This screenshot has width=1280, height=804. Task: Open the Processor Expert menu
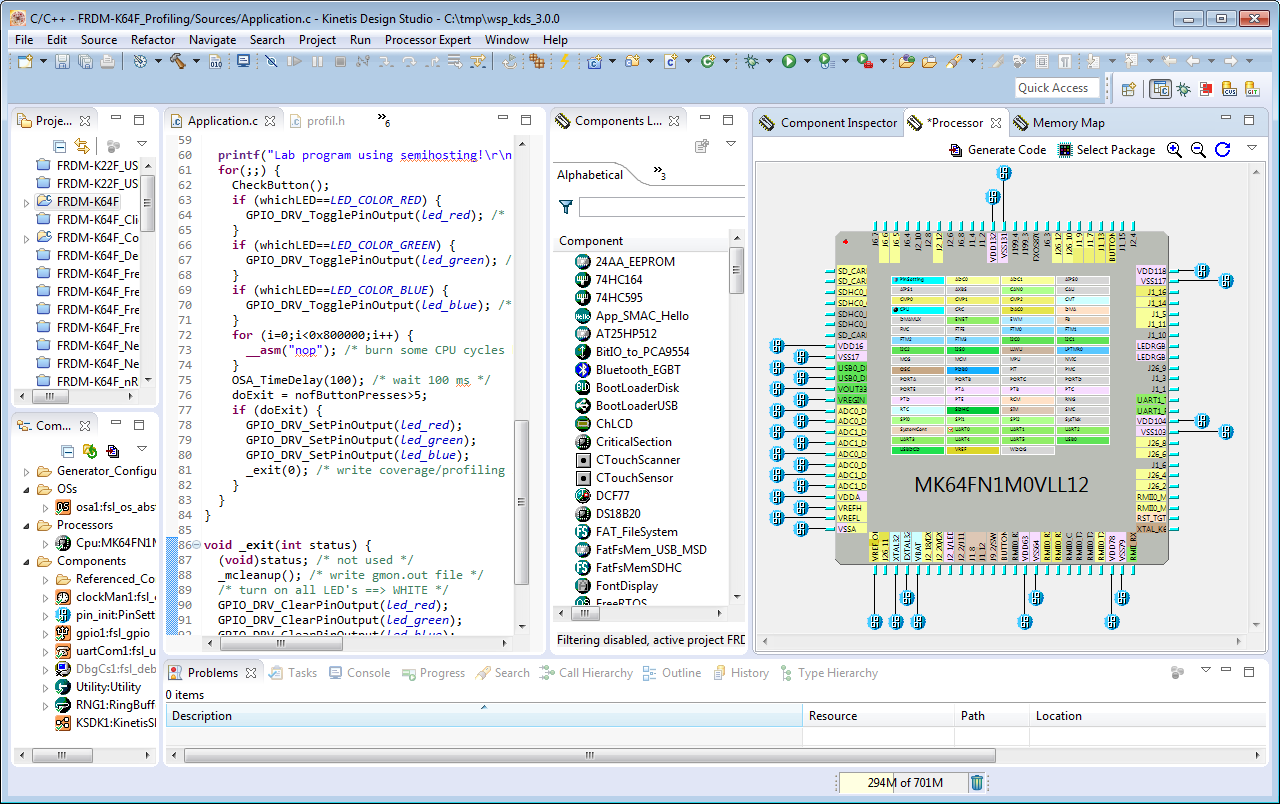pos(427,40)
